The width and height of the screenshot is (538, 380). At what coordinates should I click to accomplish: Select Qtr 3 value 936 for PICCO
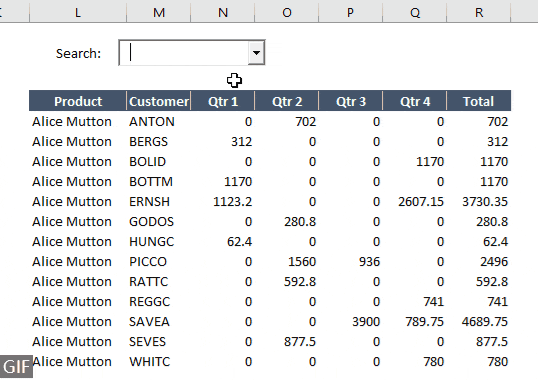[370, 261]
